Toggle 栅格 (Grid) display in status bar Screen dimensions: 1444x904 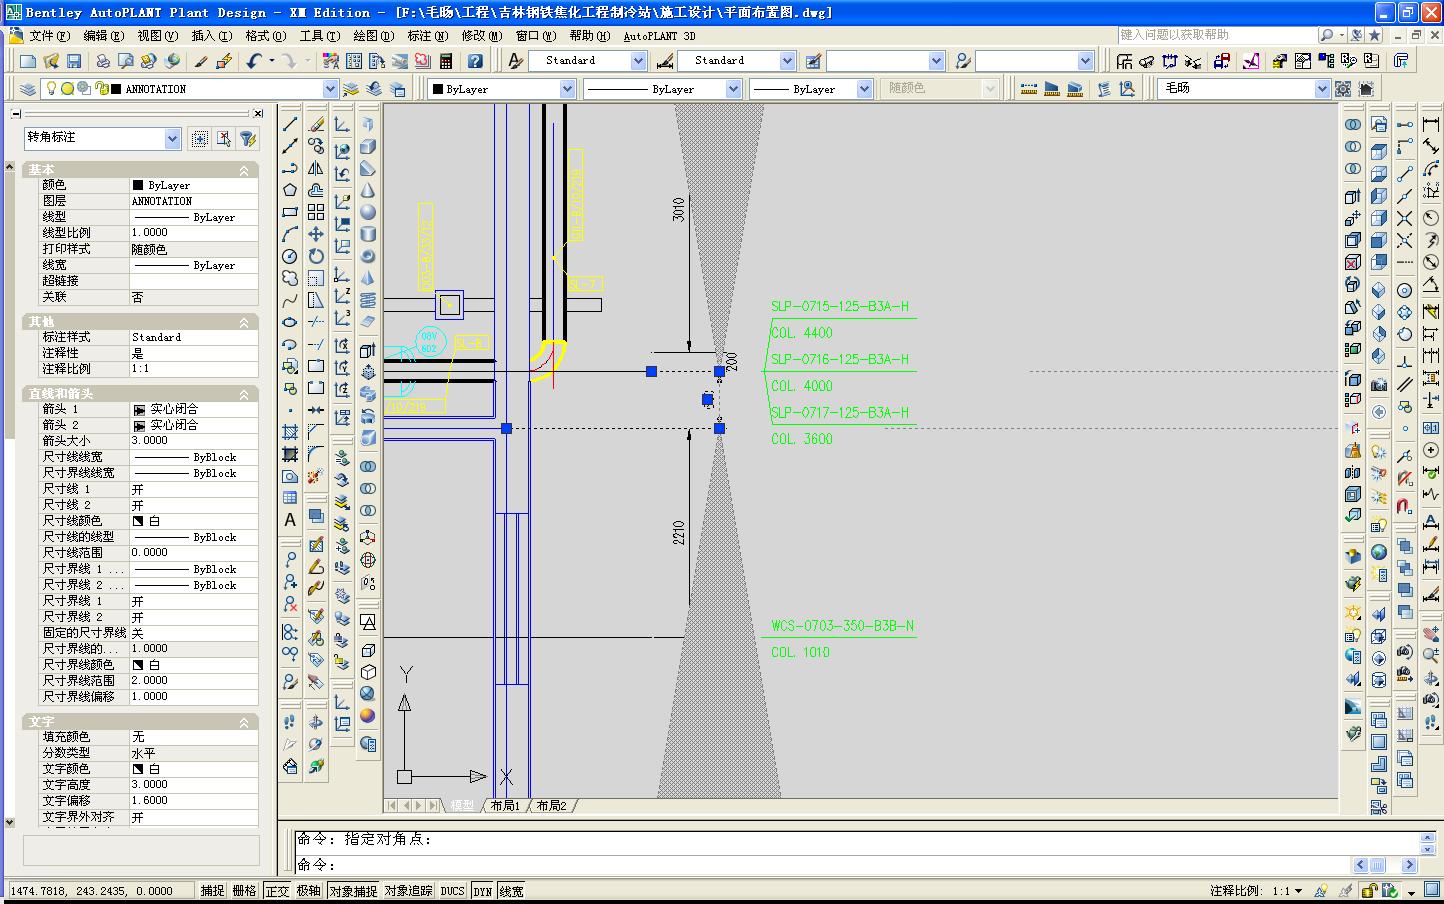(244, 891)
